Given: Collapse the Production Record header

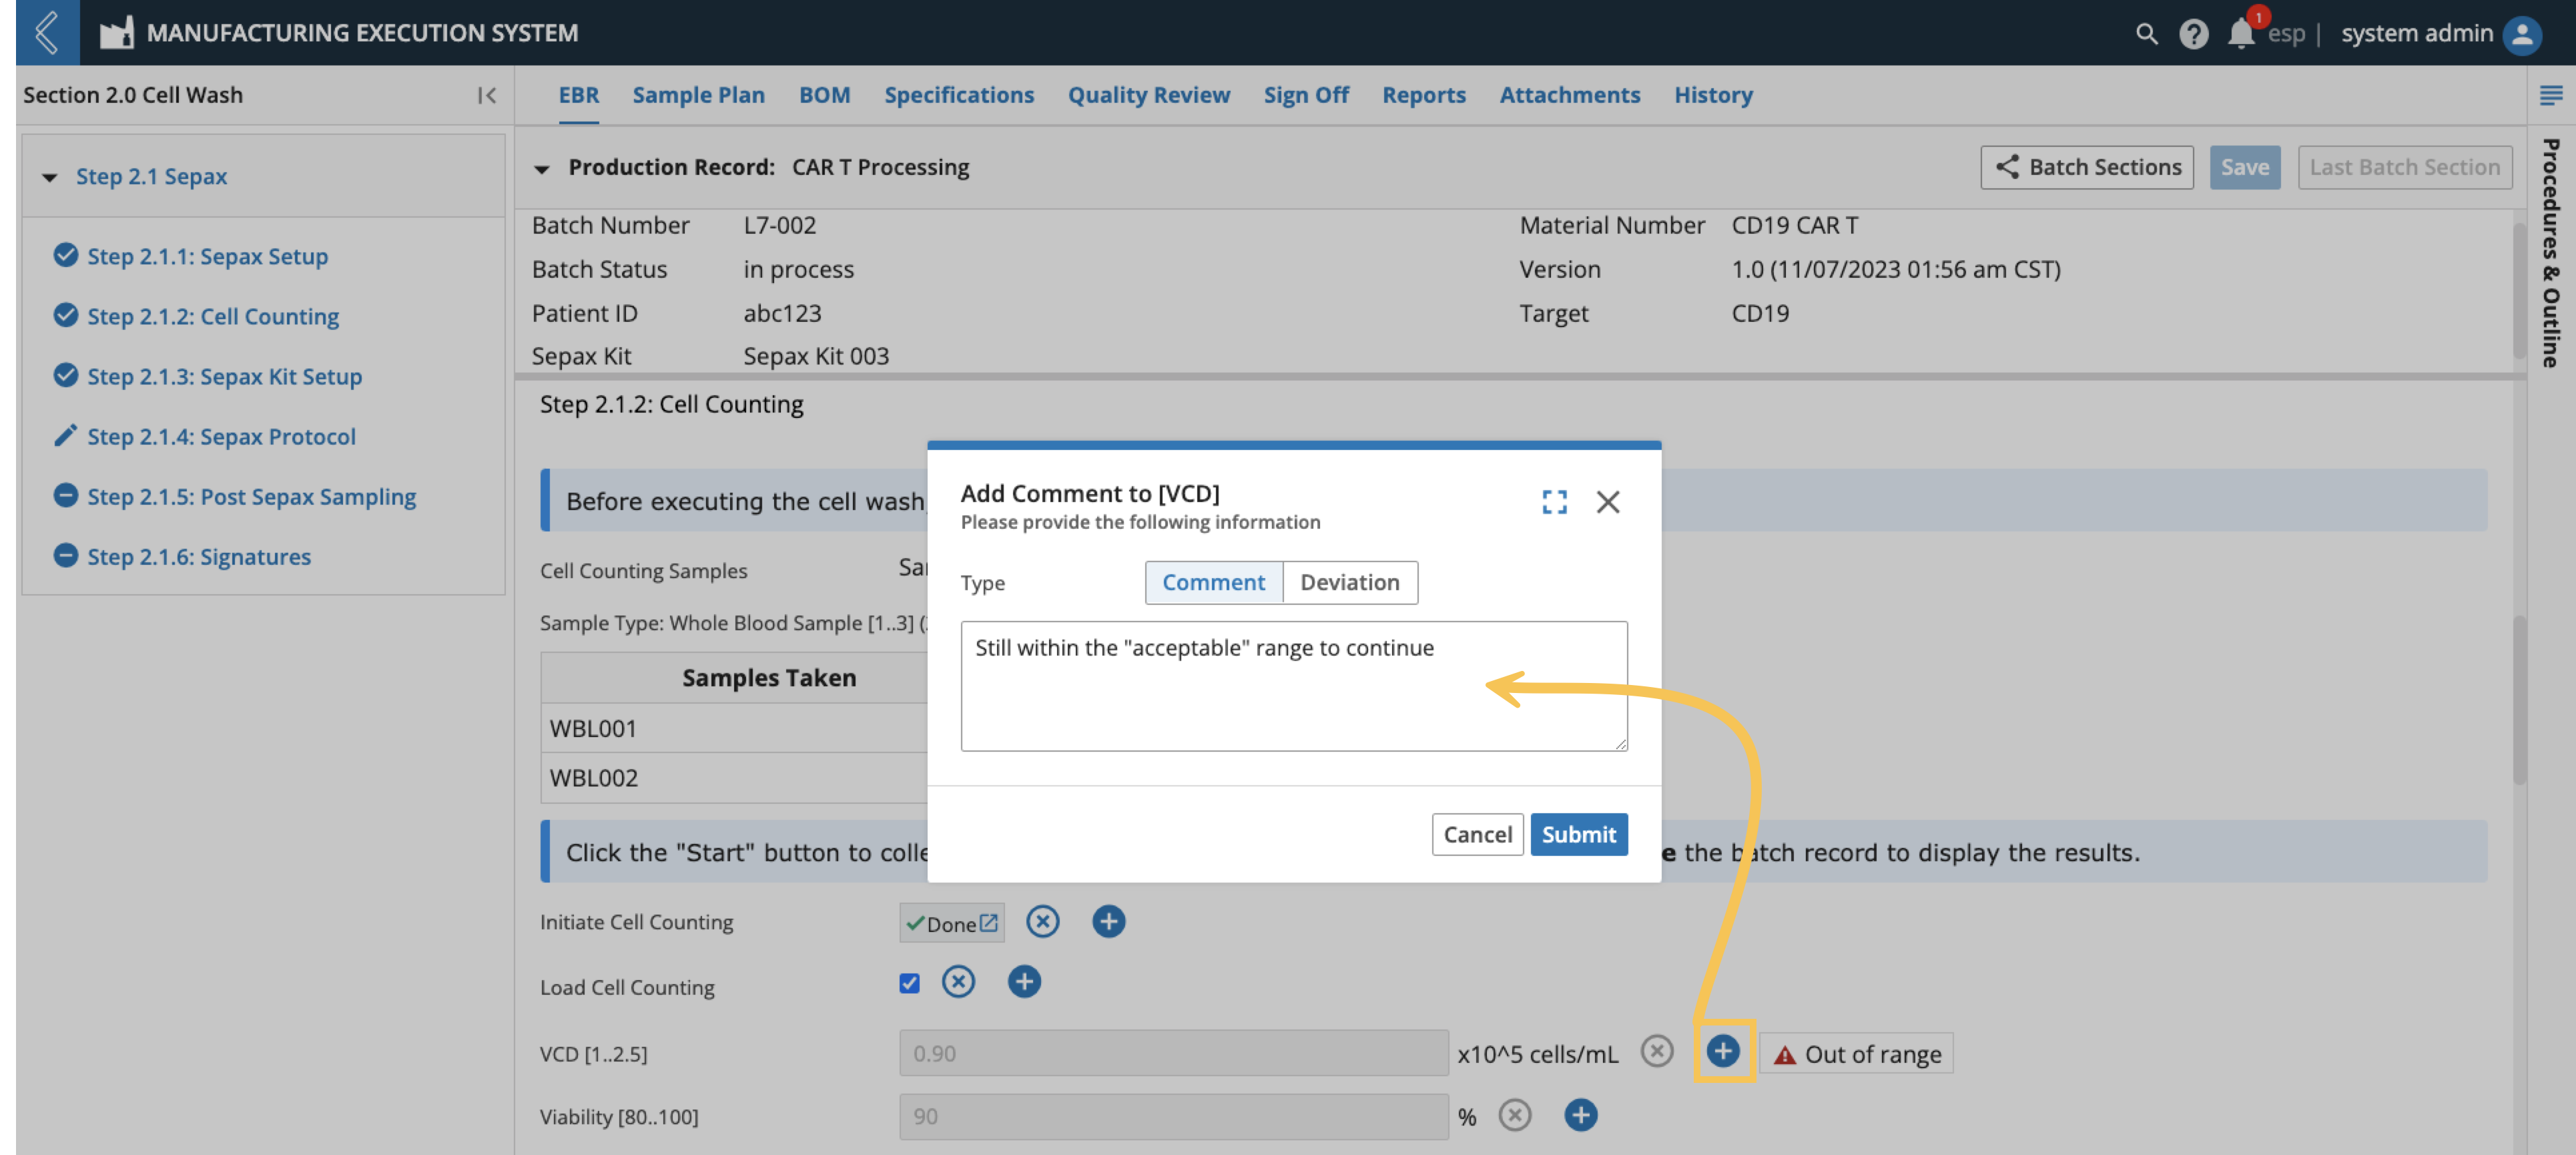Looking at the screenshot, I should point(541,168).
